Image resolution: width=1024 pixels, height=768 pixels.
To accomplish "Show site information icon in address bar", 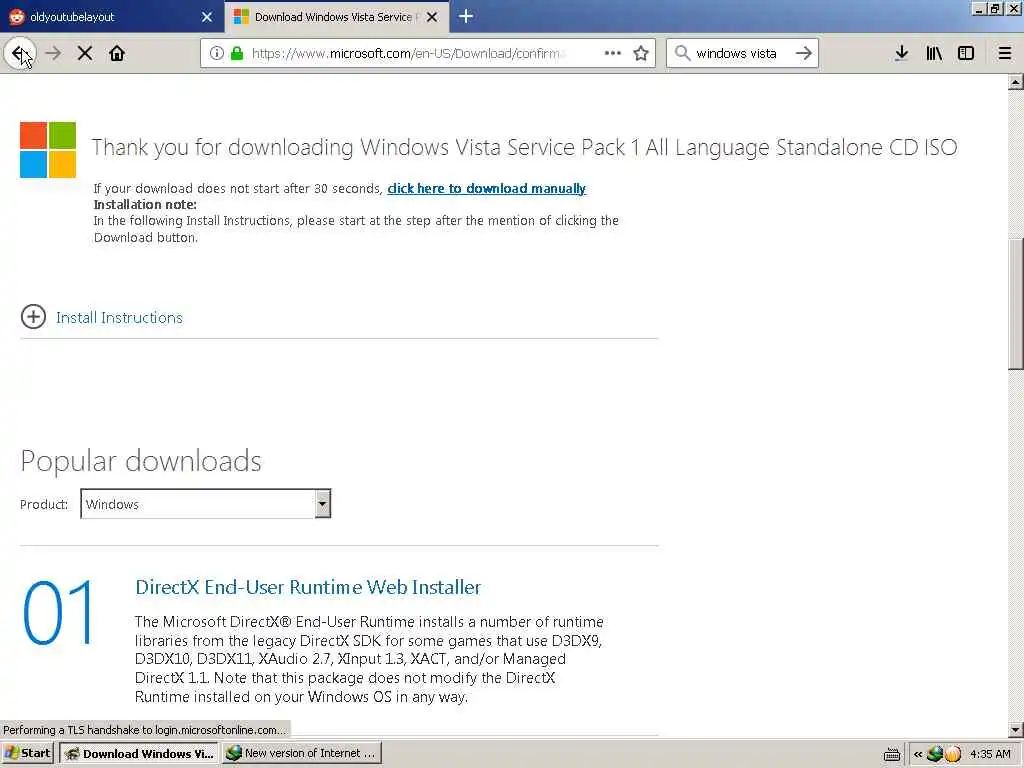I will click(217, 53).
